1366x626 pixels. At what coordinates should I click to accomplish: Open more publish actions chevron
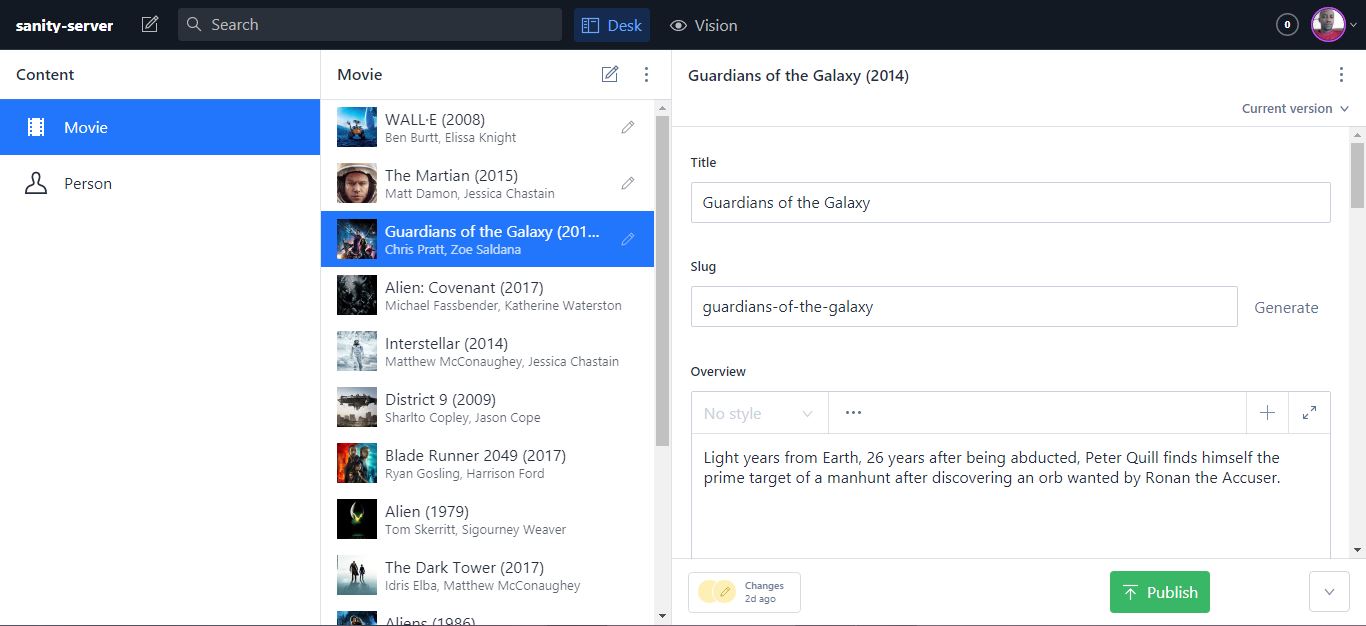(1329, 592)
